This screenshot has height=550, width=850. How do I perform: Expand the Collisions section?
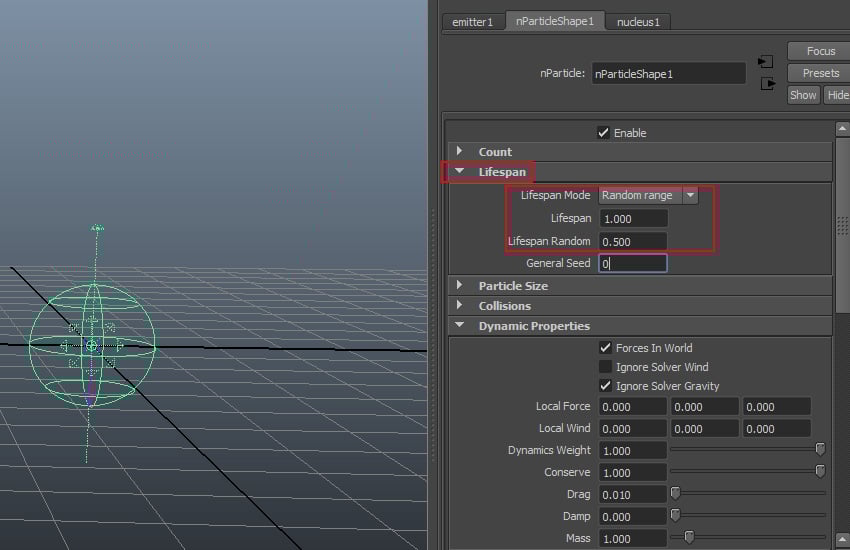[460, 305]
